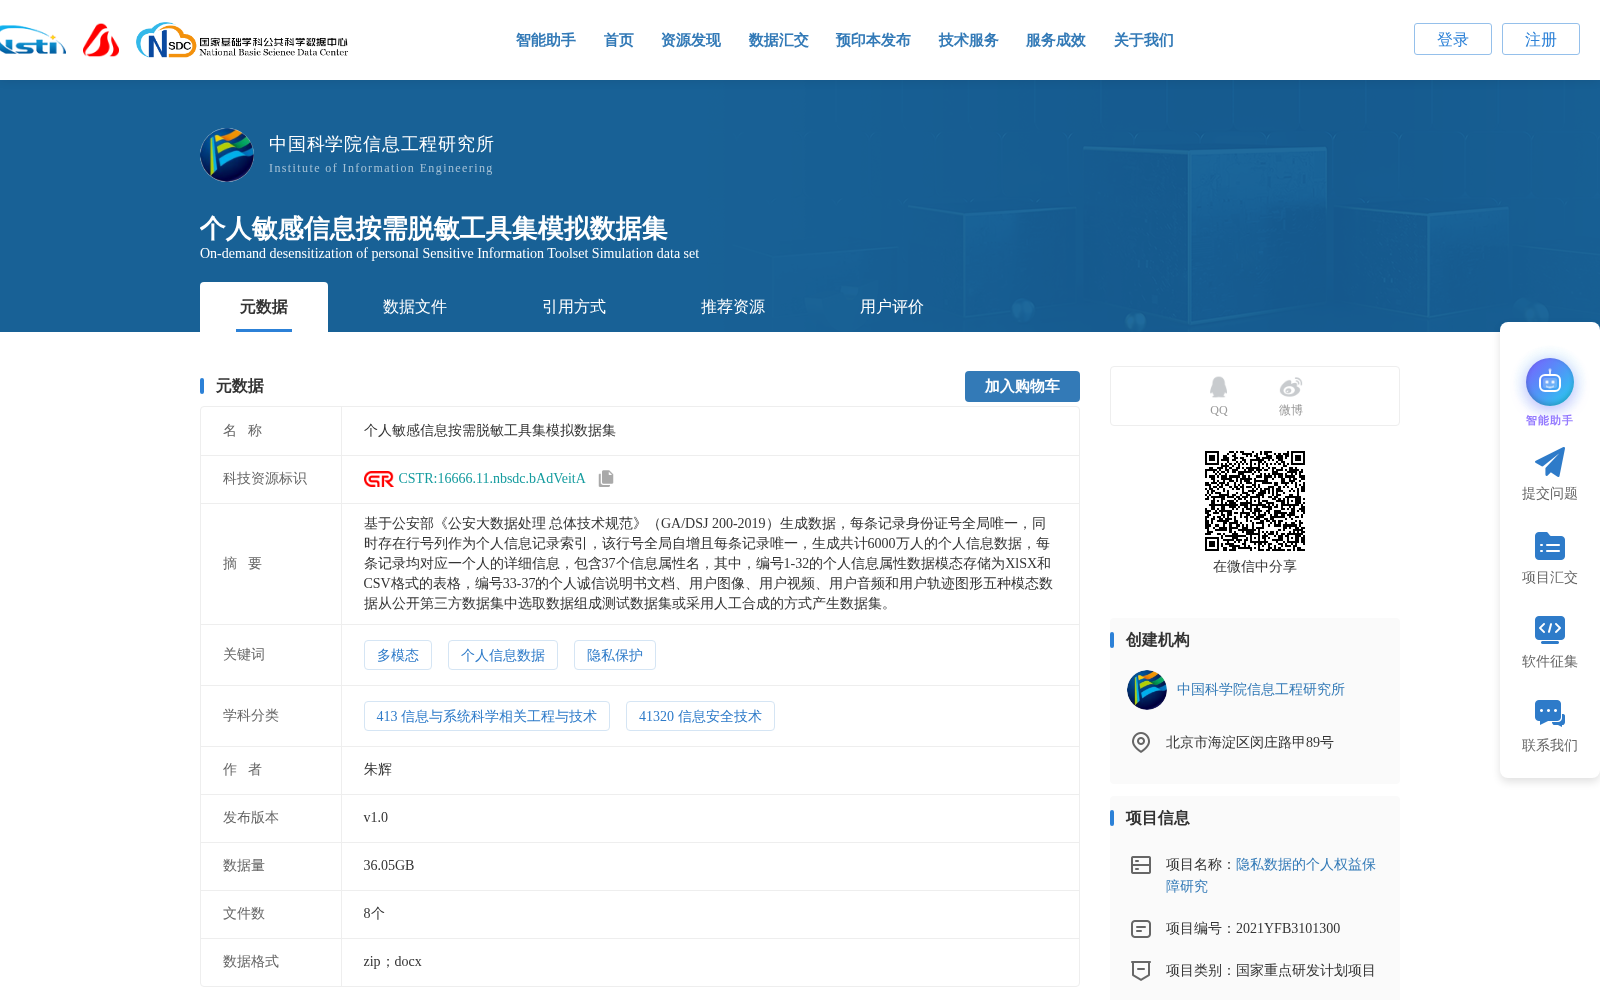Image resolution: width=1600 pixels, height=1000 pixels.
Task: Go to 首页 in navigation bar
Action: pos(619,40)
